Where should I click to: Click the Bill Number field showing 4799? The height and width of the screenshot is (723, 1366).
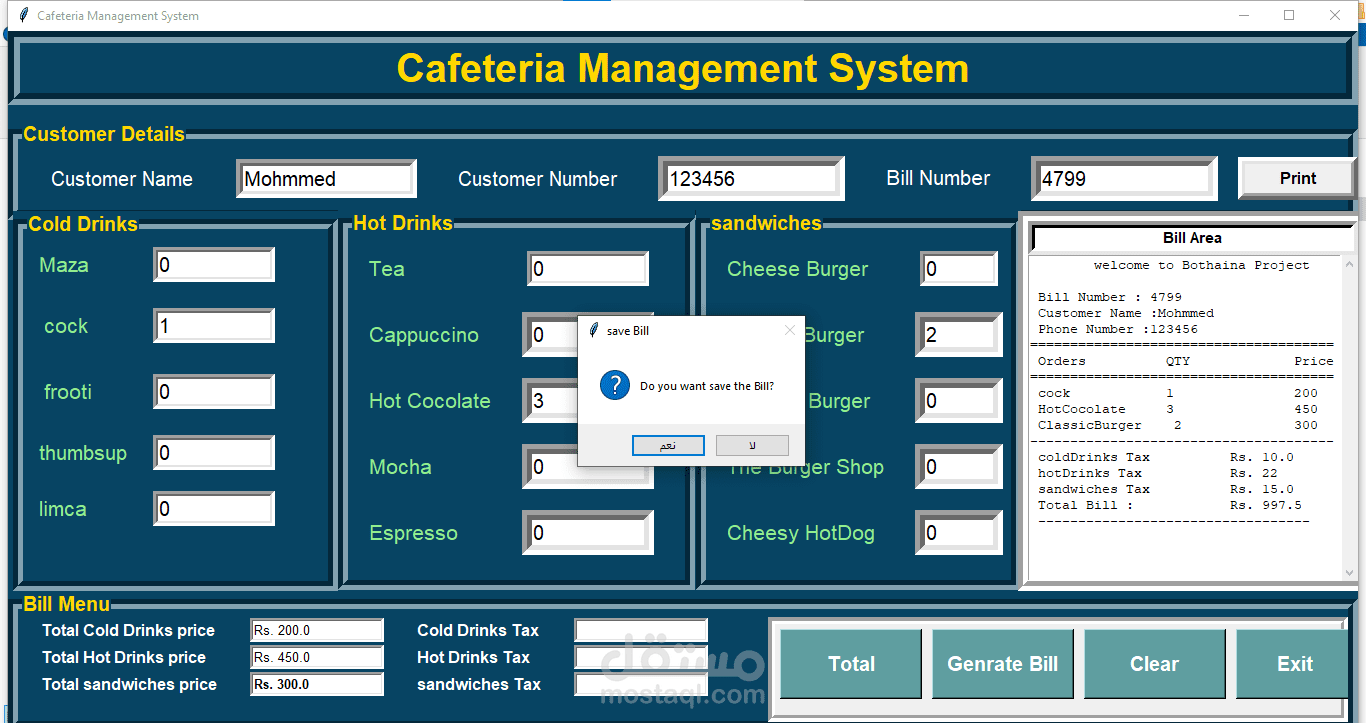(x=1123, y=178)
